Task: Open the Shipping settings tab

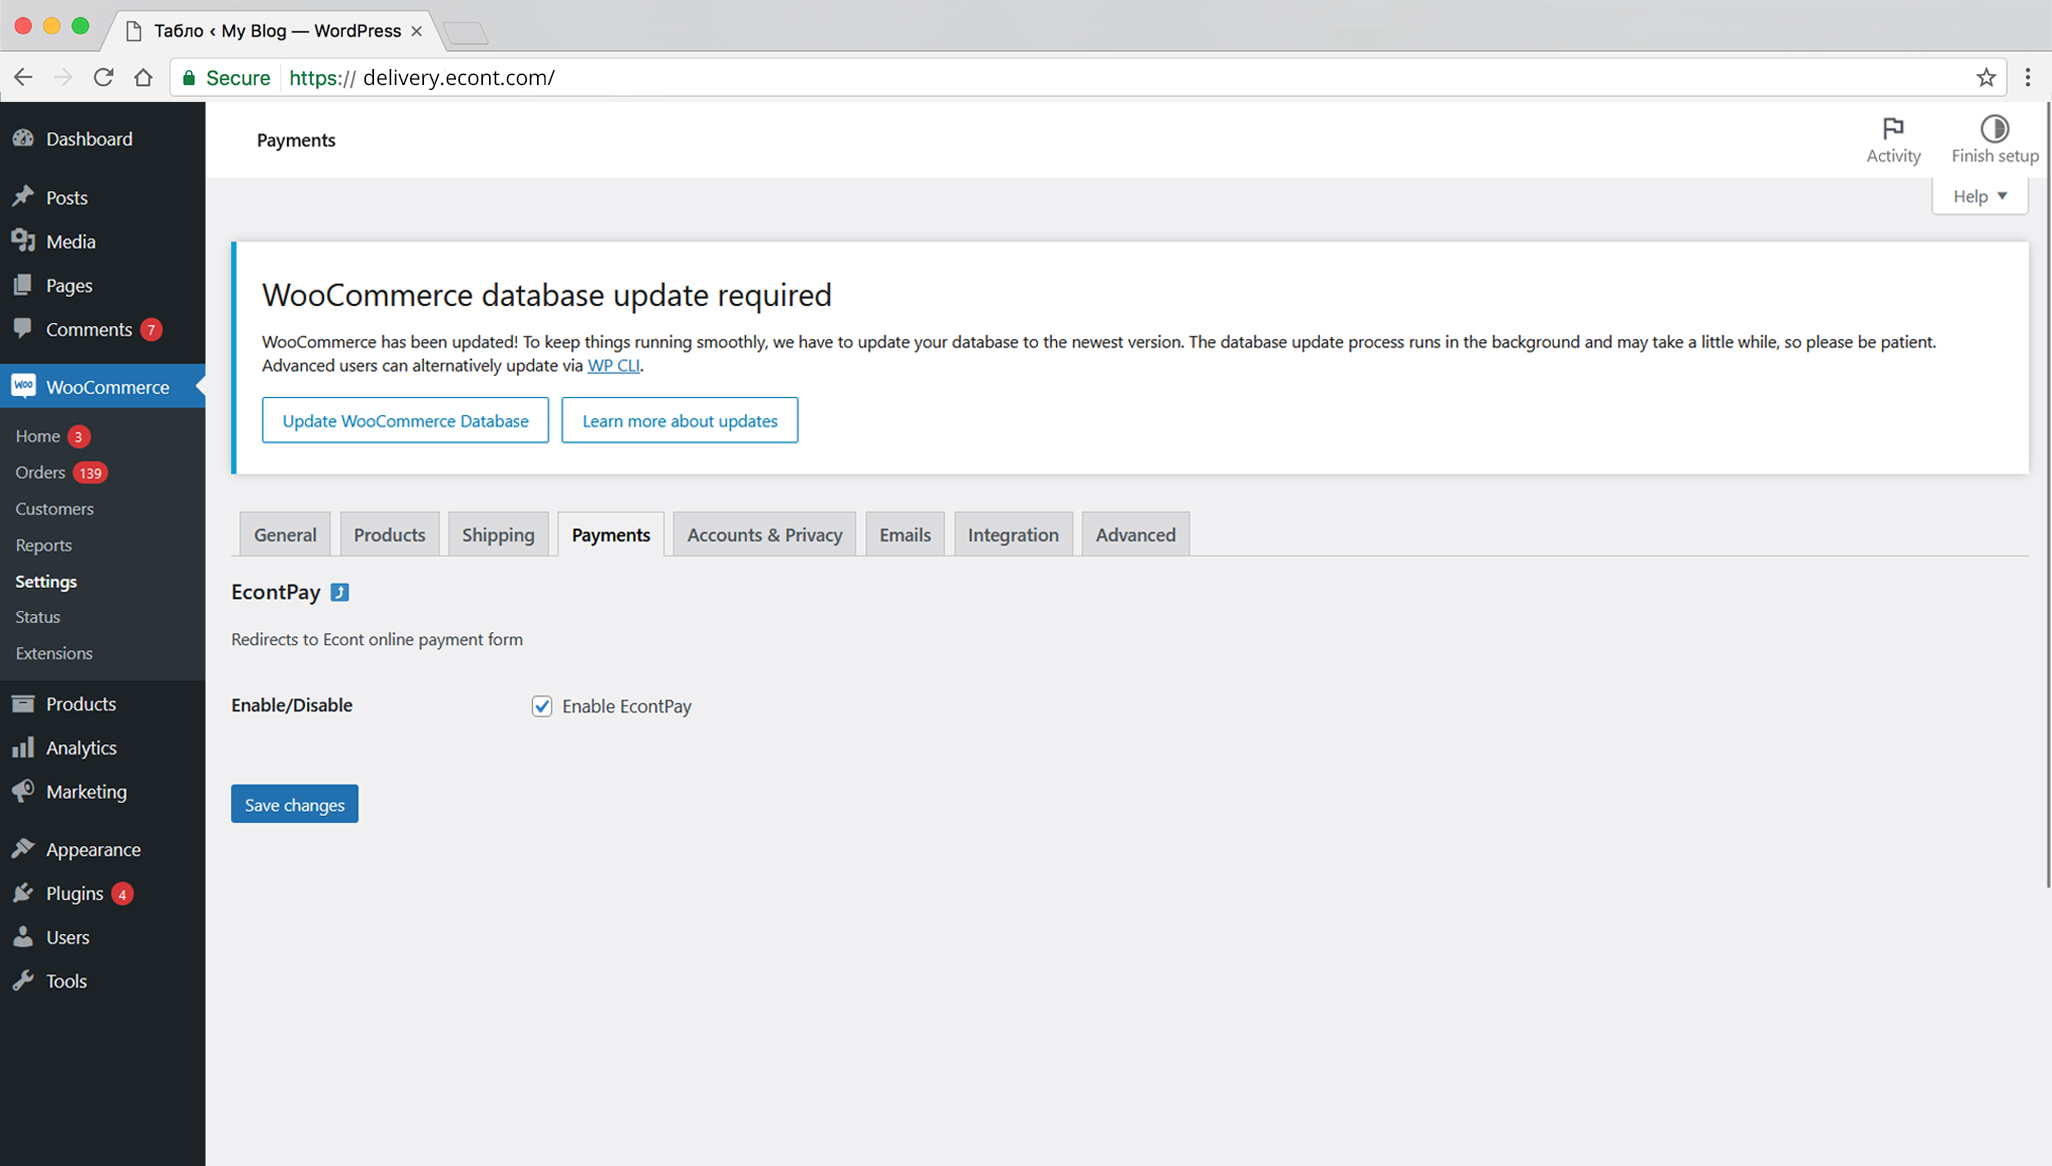Action: pos(498,534)
